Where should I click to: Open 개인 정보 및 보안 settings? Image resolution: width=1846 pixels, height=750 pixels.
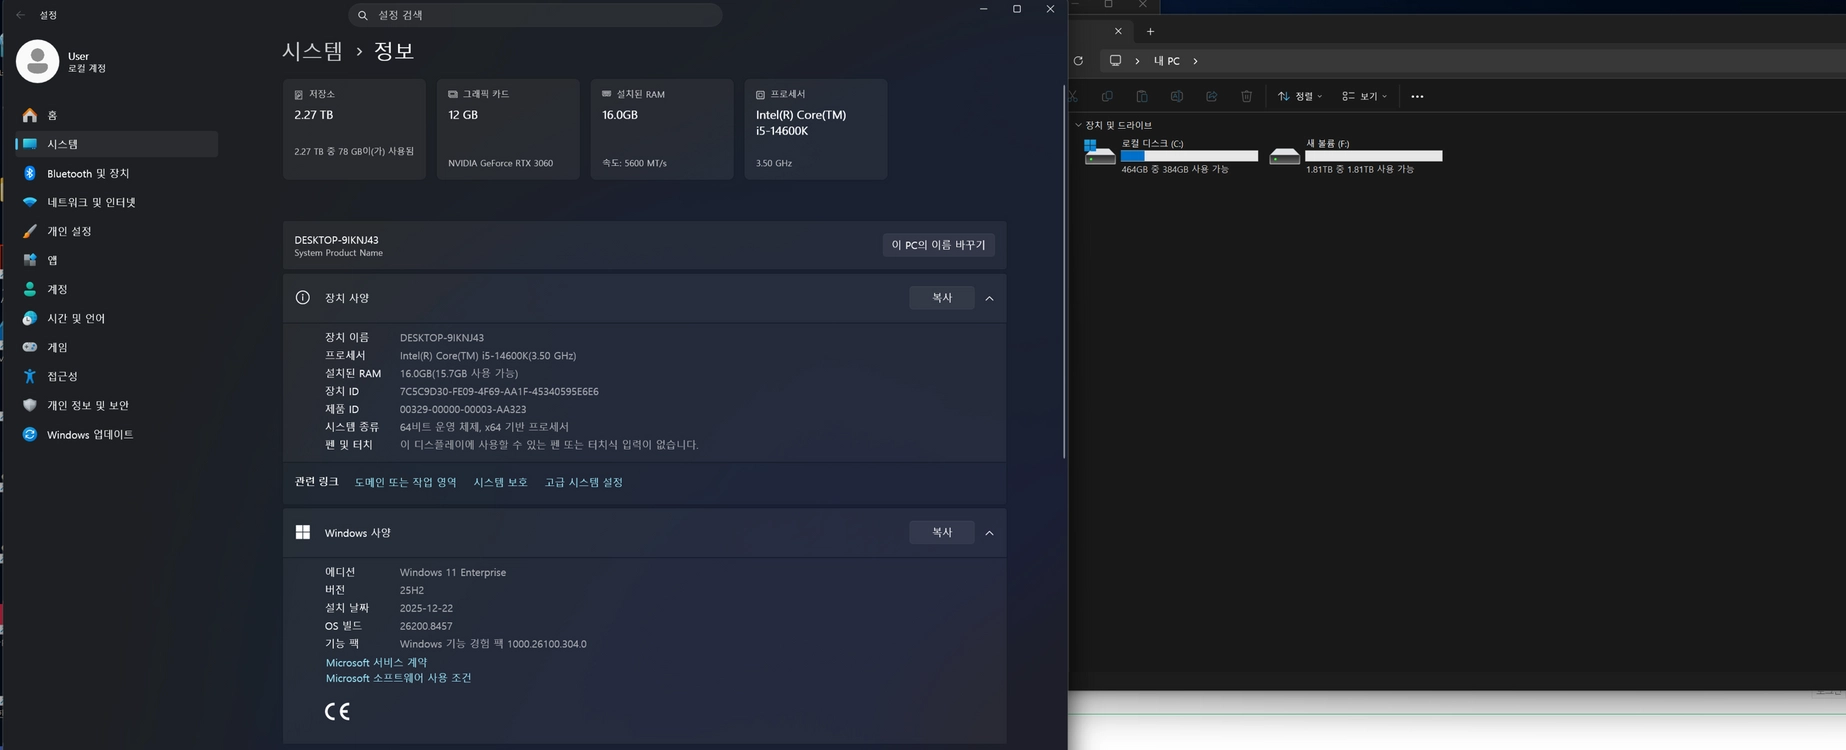pos(117,405)
